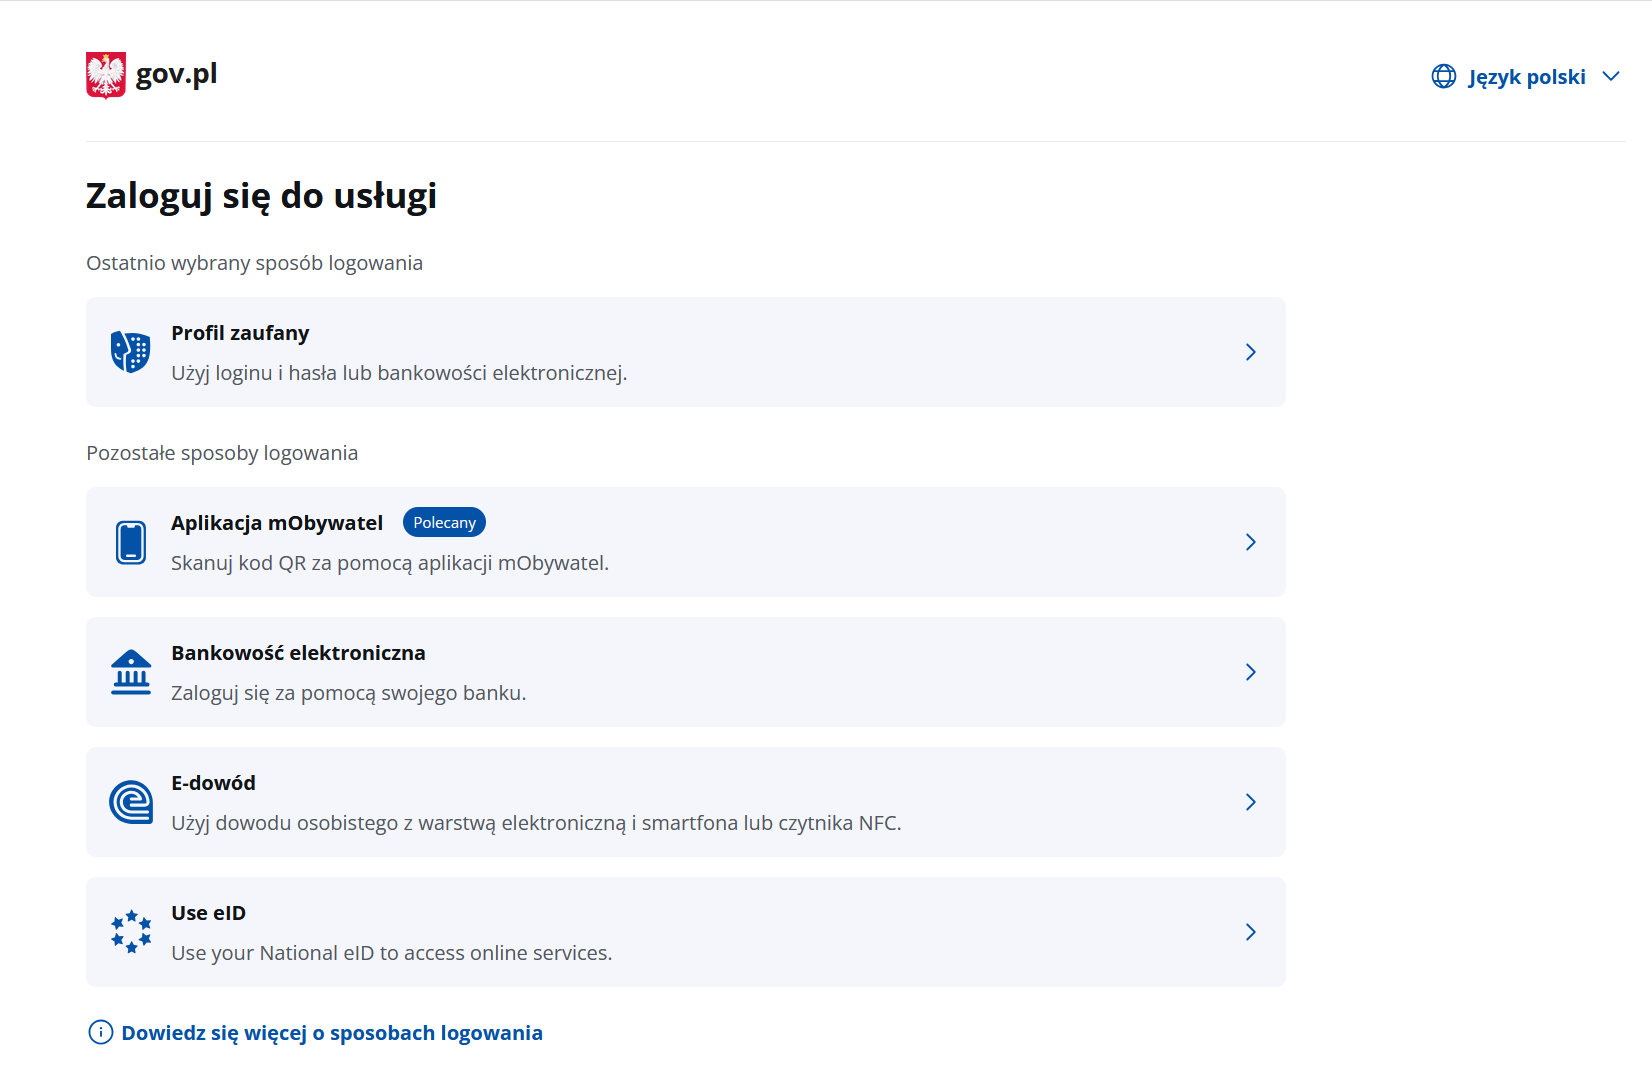1652x1090 pixels.
Task: Click the EU stars eID icon
Action: coord(130,932)
